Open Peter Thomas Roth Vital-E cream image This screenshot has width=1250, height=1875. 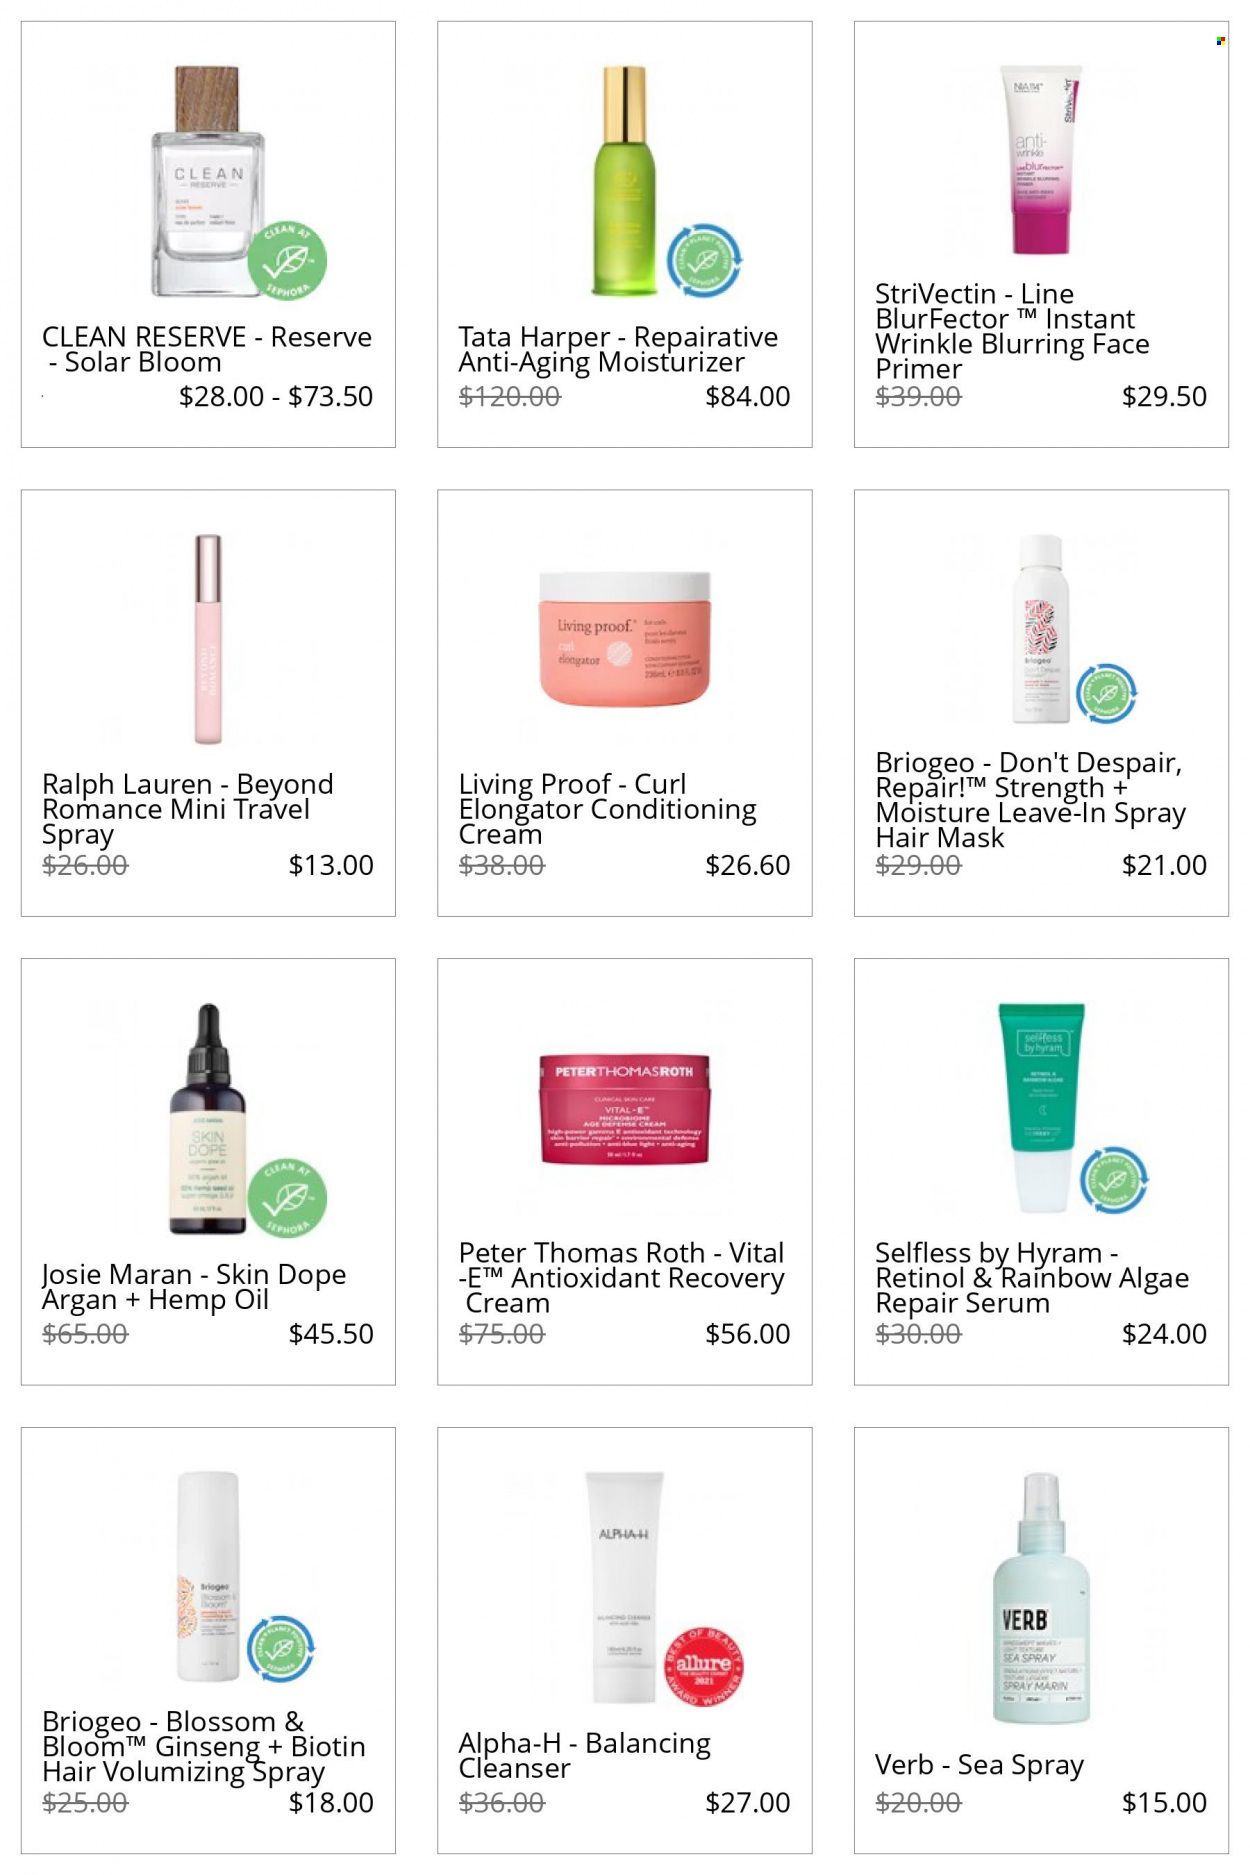[624, 1108]
